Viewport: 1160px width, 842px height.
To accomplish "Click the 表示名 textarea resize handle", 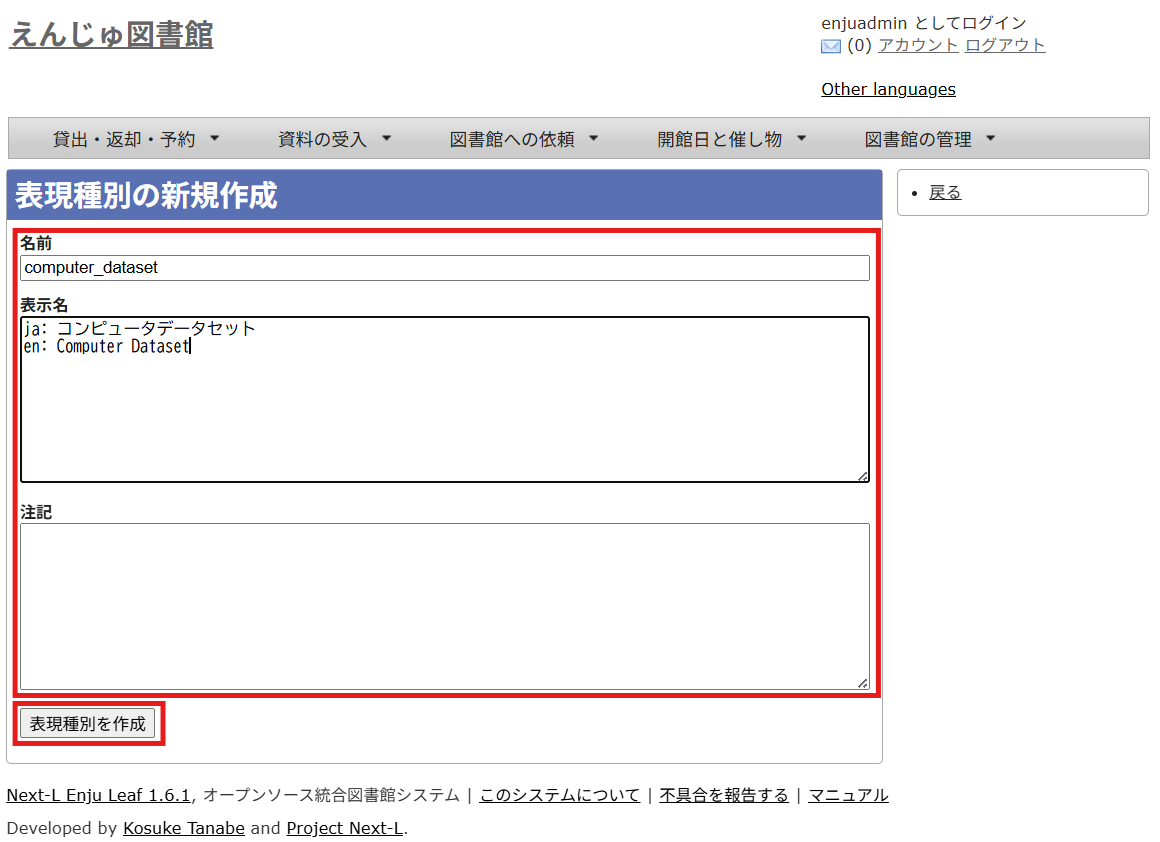I will click(x=863, y=476).
